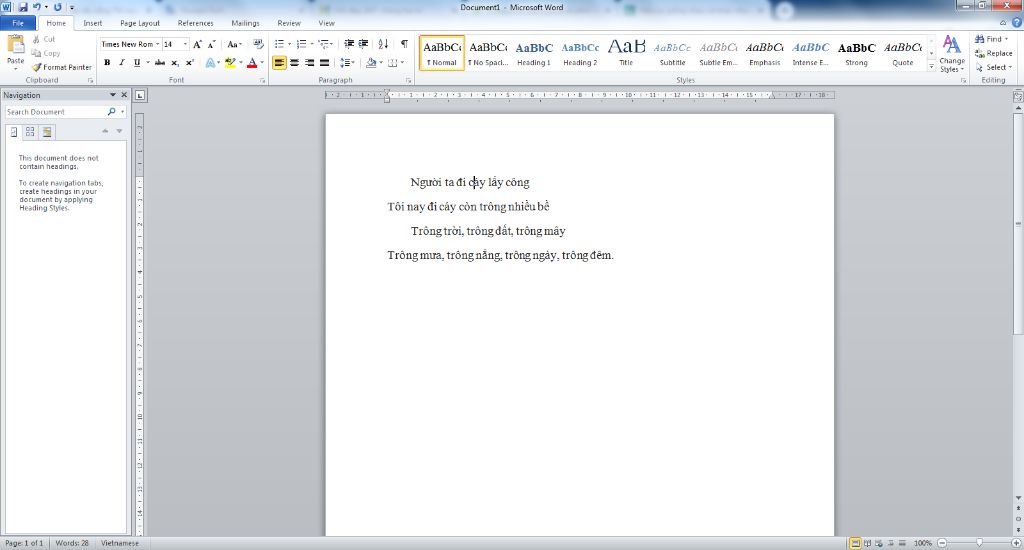1024x550 pixels.
Task: Apply subscript formatting
Action: pyautogui.click(x=175, y=63)
